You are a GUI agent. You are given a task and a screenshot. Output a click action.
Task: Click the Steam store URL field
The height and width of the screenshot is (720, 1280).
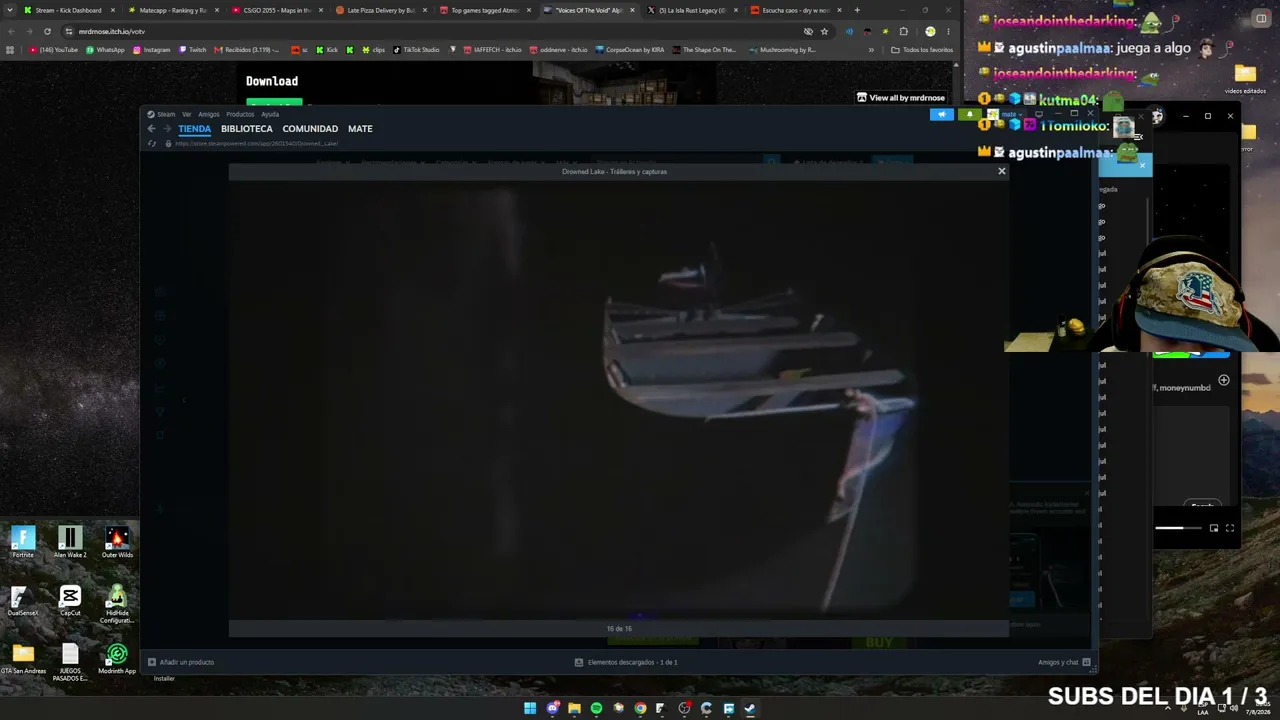coord(256,143)
